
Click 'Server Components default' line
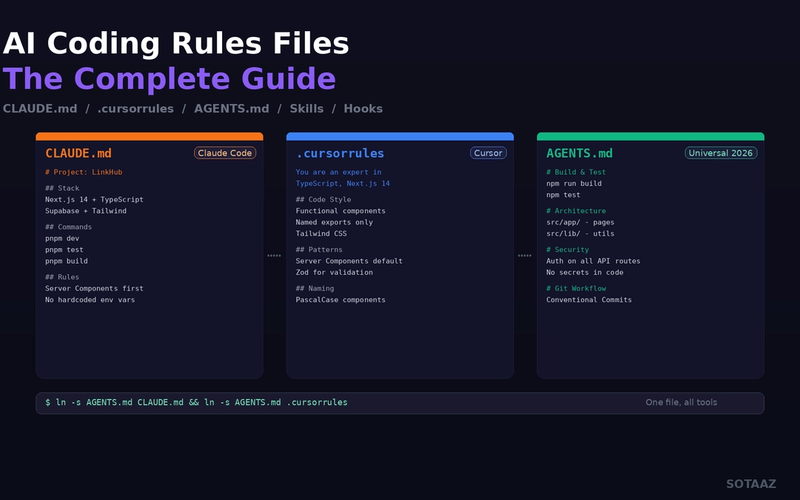[x=349, y=261]
